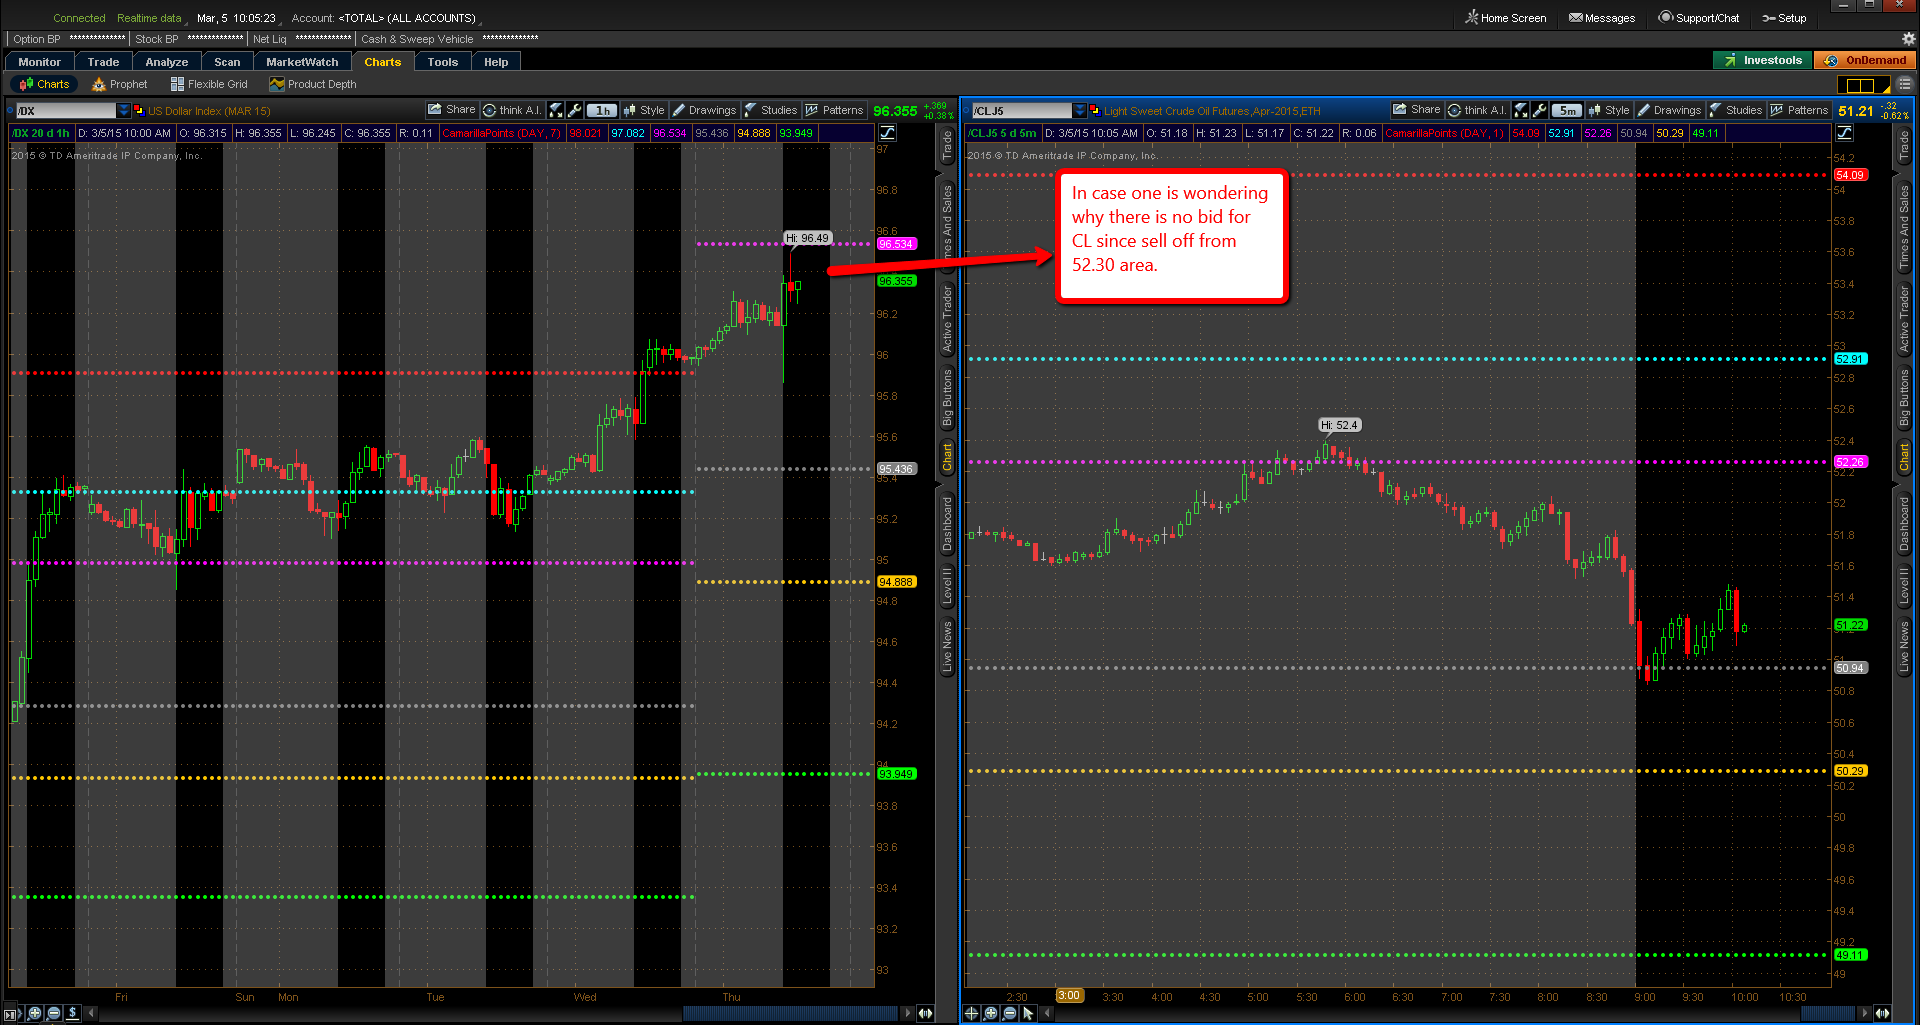Toggle the price scale icon on /CLJ5 chart

[x=1845, y=133]
